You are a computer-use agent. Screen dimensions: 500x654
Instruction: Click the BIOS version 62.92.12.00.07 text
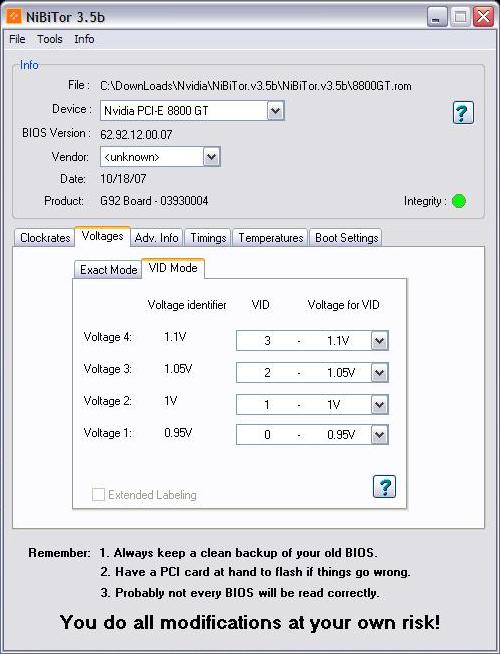136,134
